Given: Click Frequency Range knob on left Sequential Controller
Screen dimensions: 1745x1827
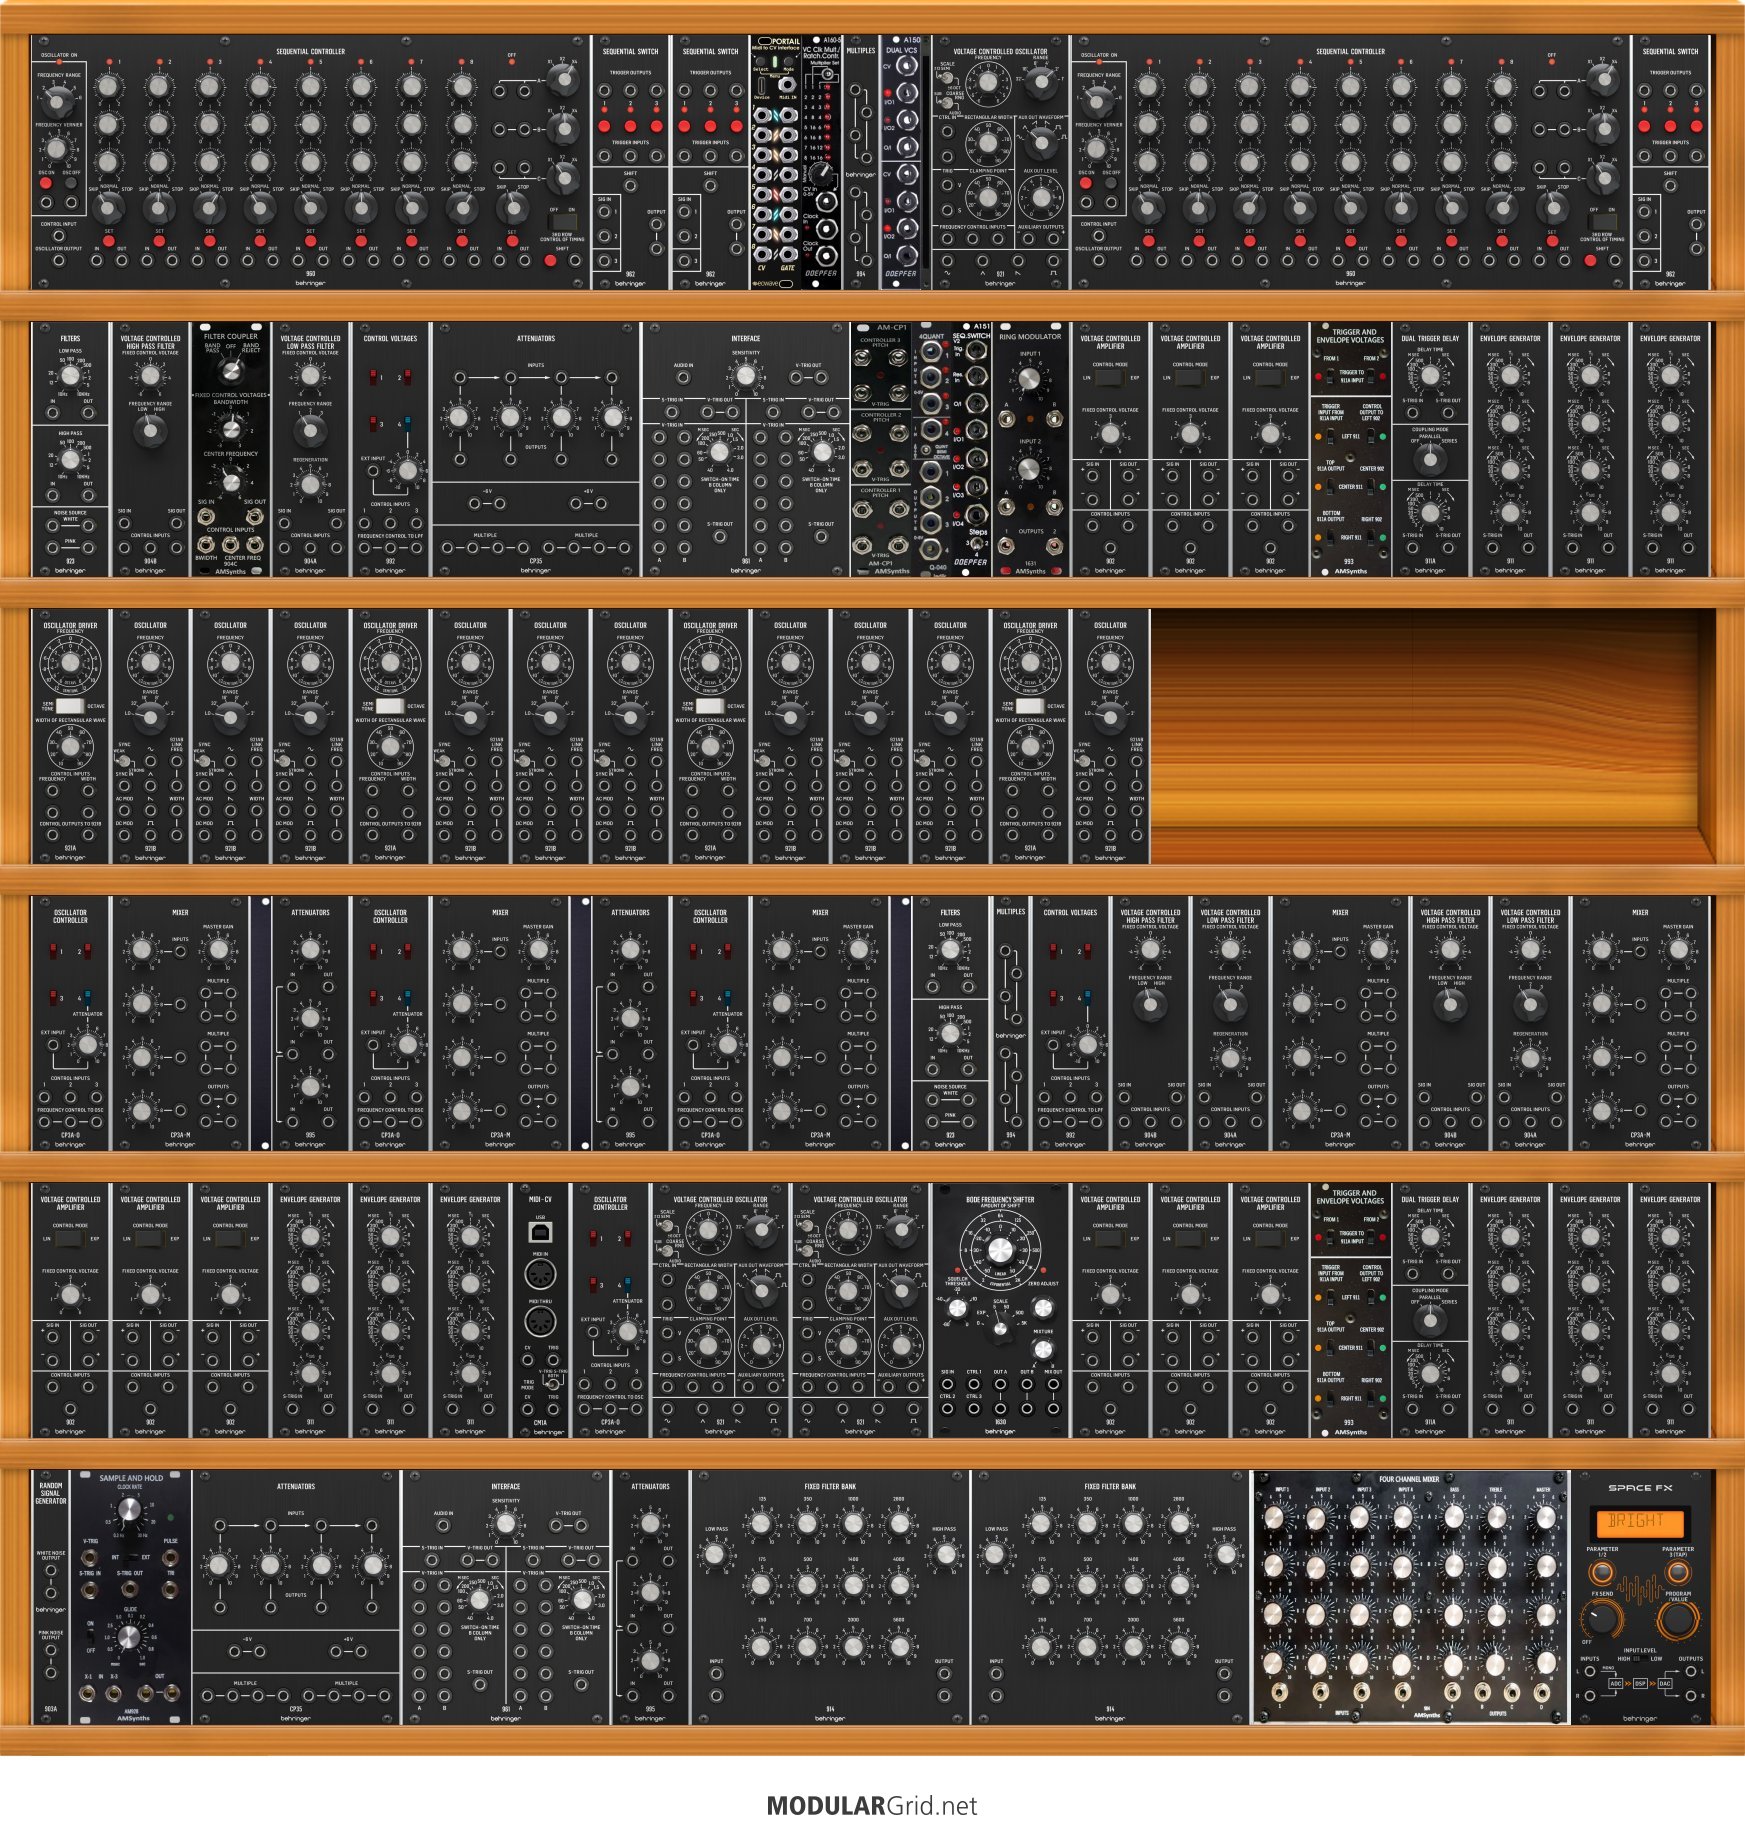Looking at the screenshot, I should [x=58, y=100].
